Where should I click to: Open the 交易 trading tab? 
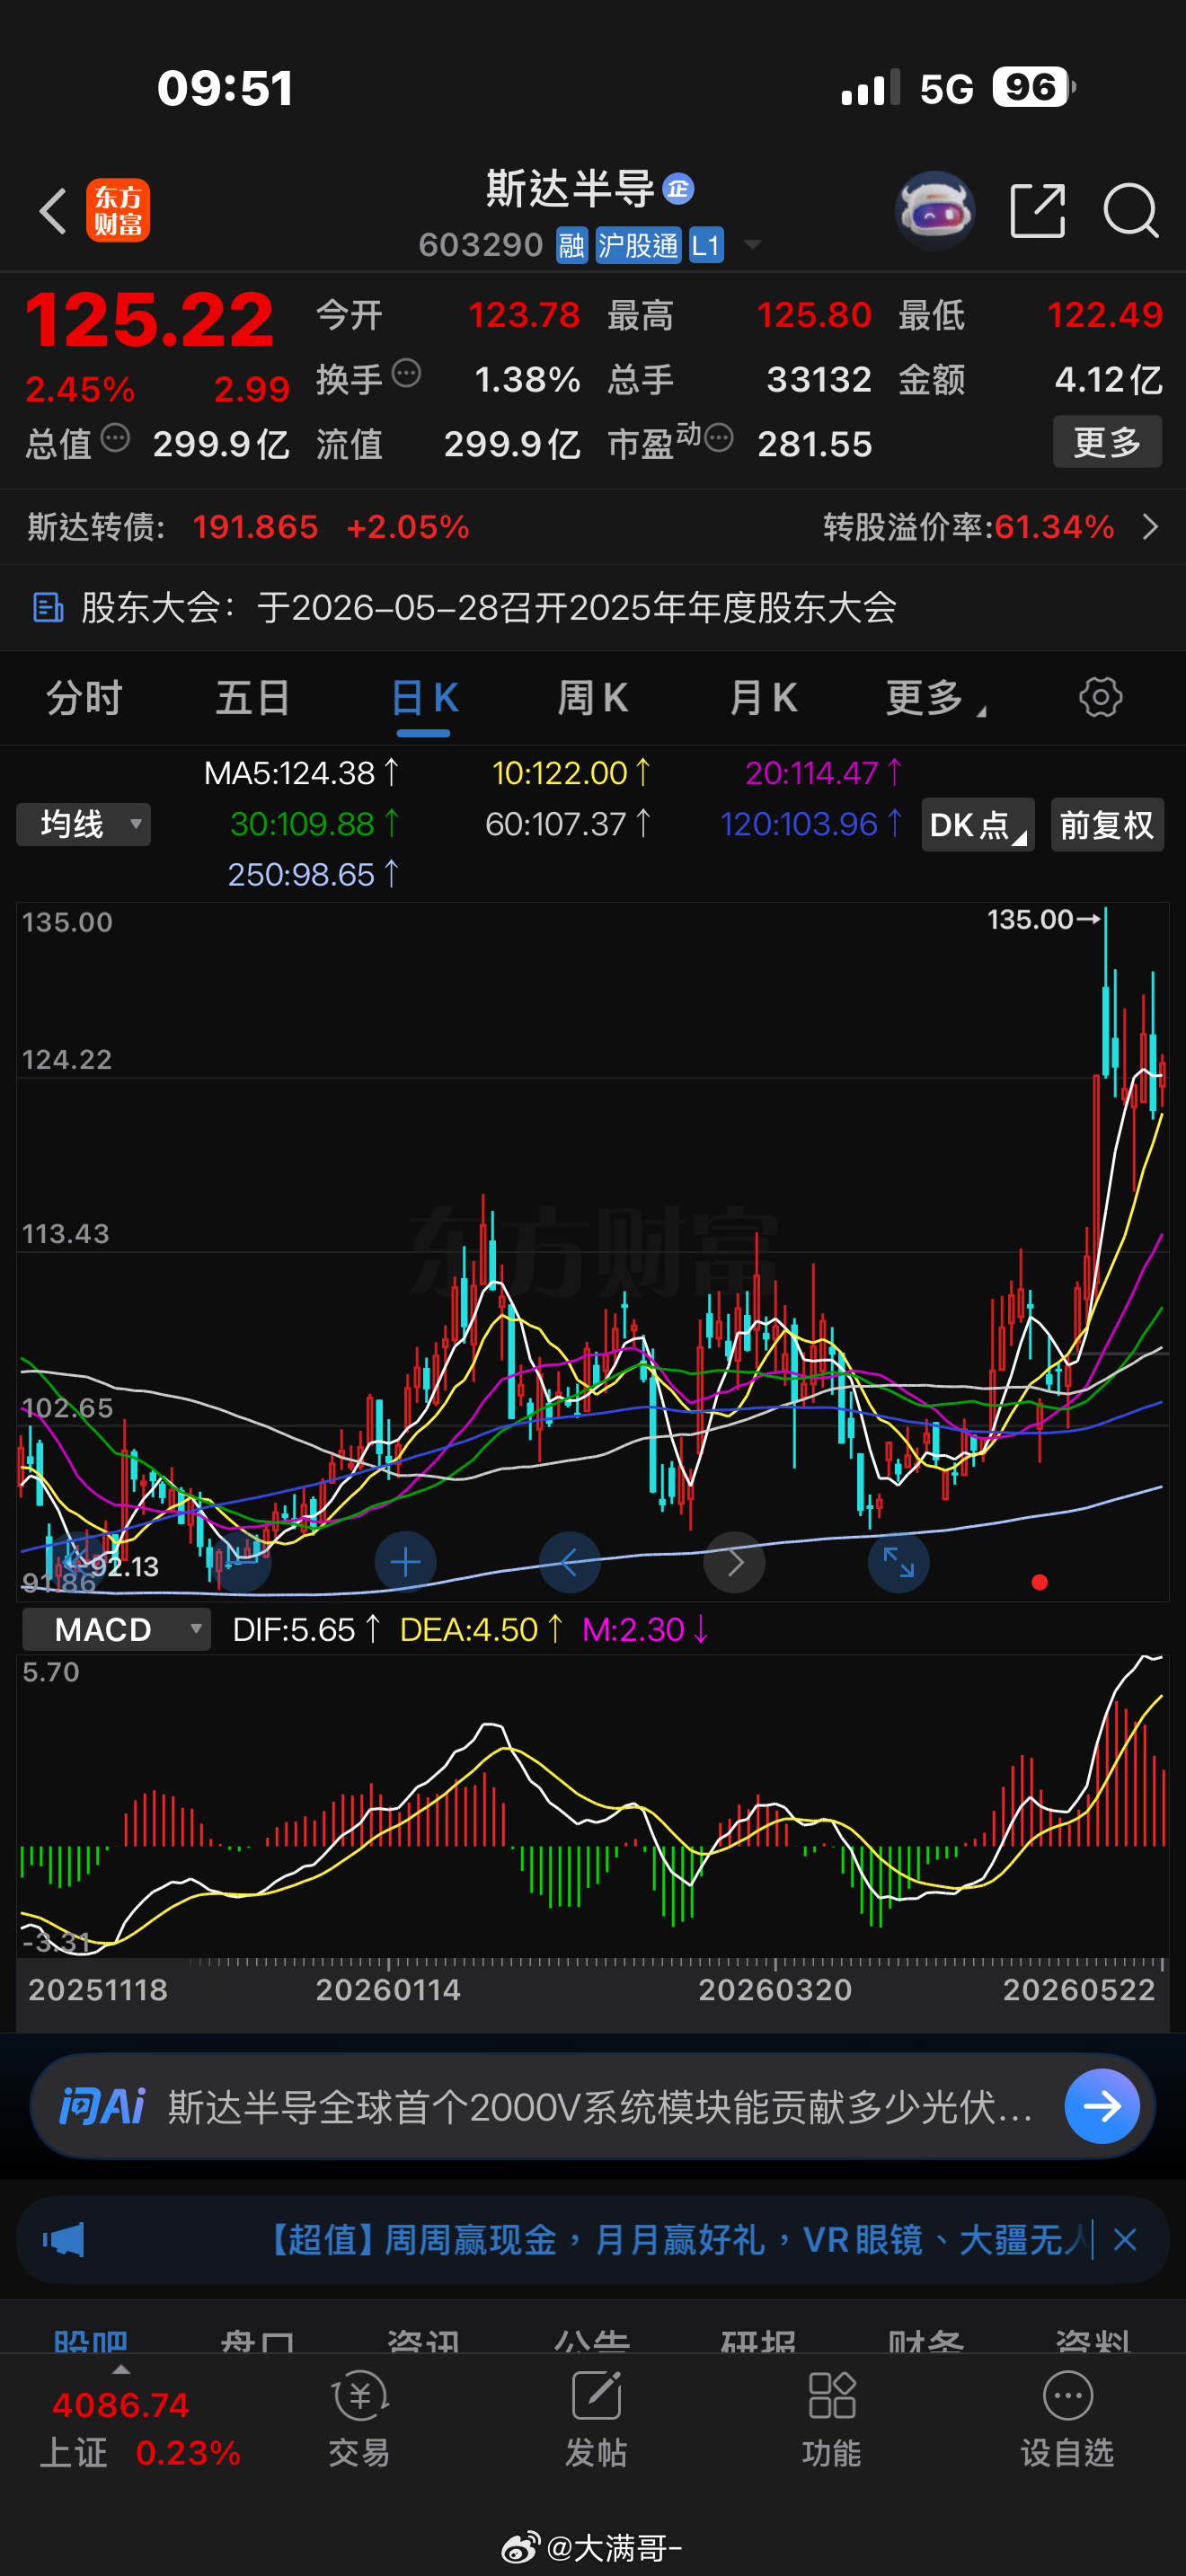click(x=359, y=2418)
